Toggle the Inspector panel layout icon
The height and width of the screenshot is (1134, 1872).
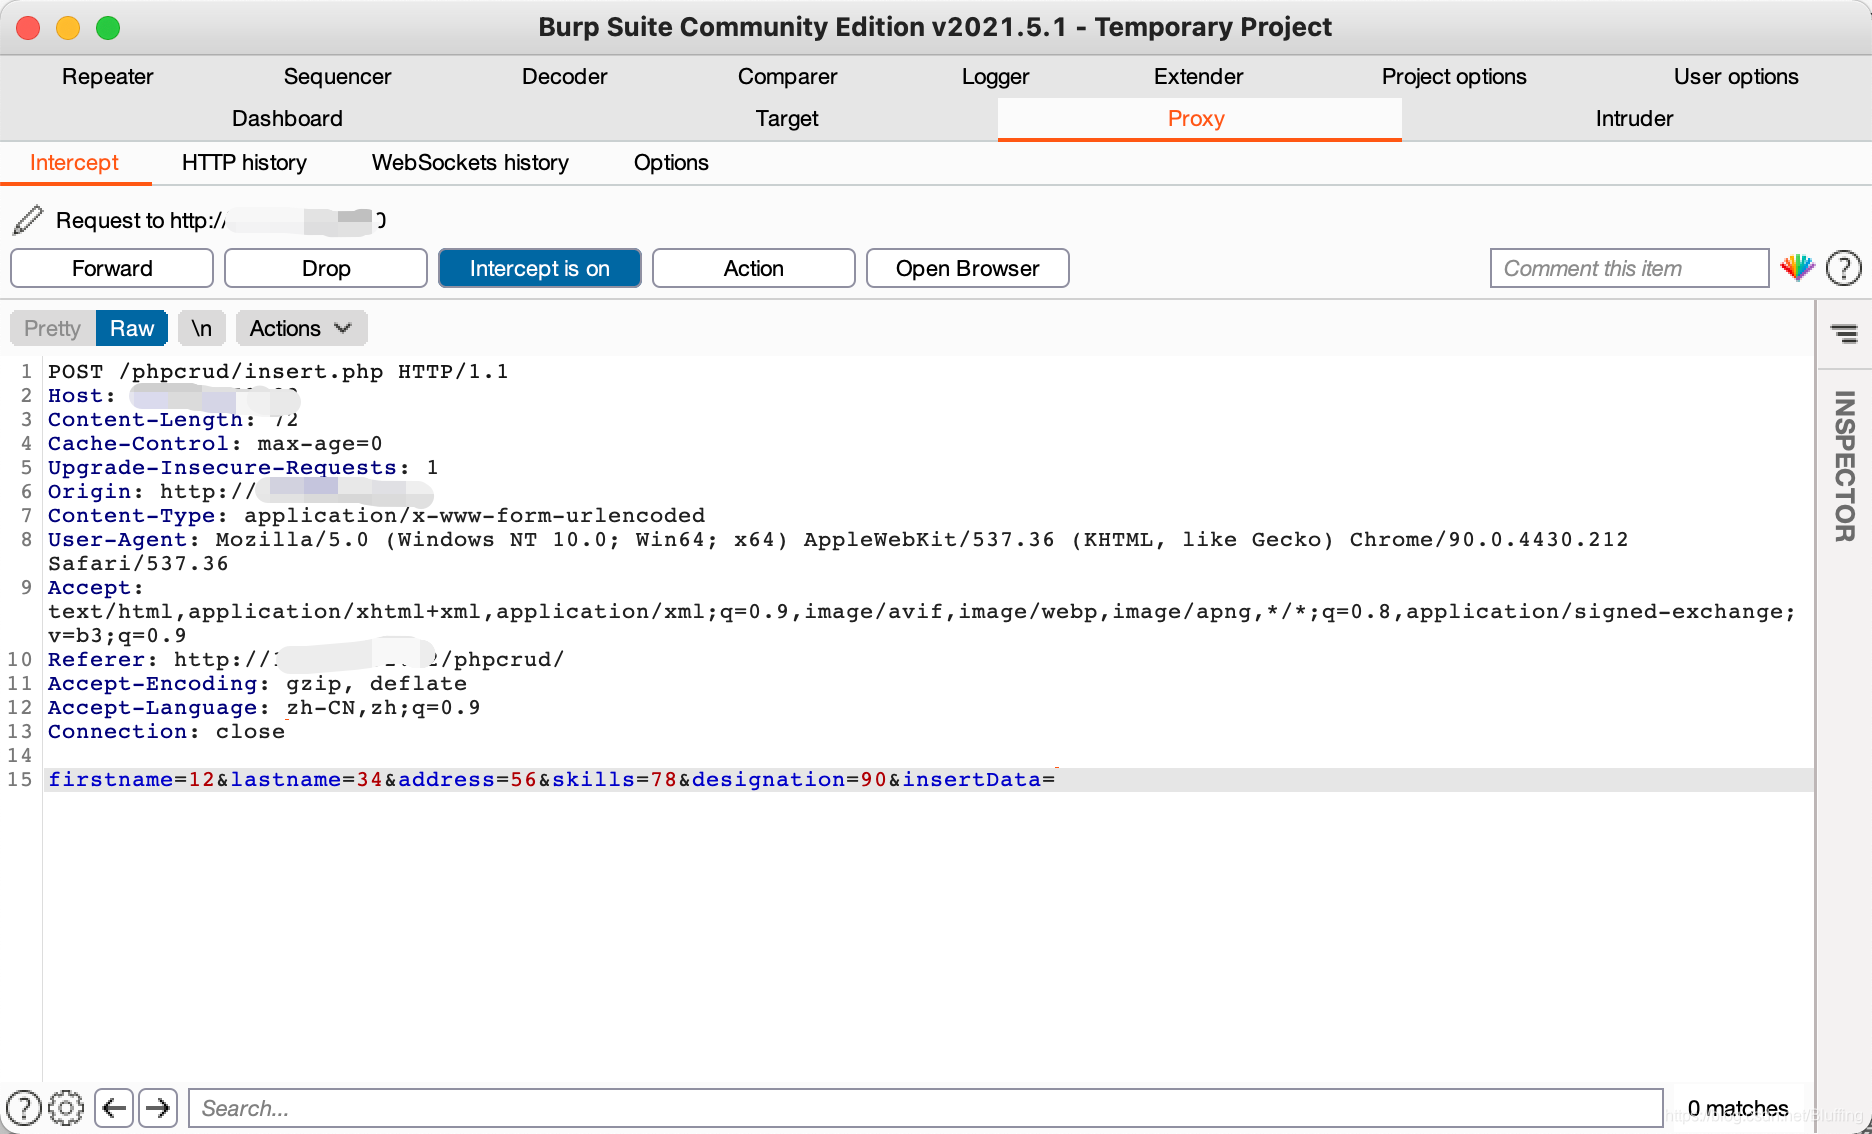tap(1844, 333)
